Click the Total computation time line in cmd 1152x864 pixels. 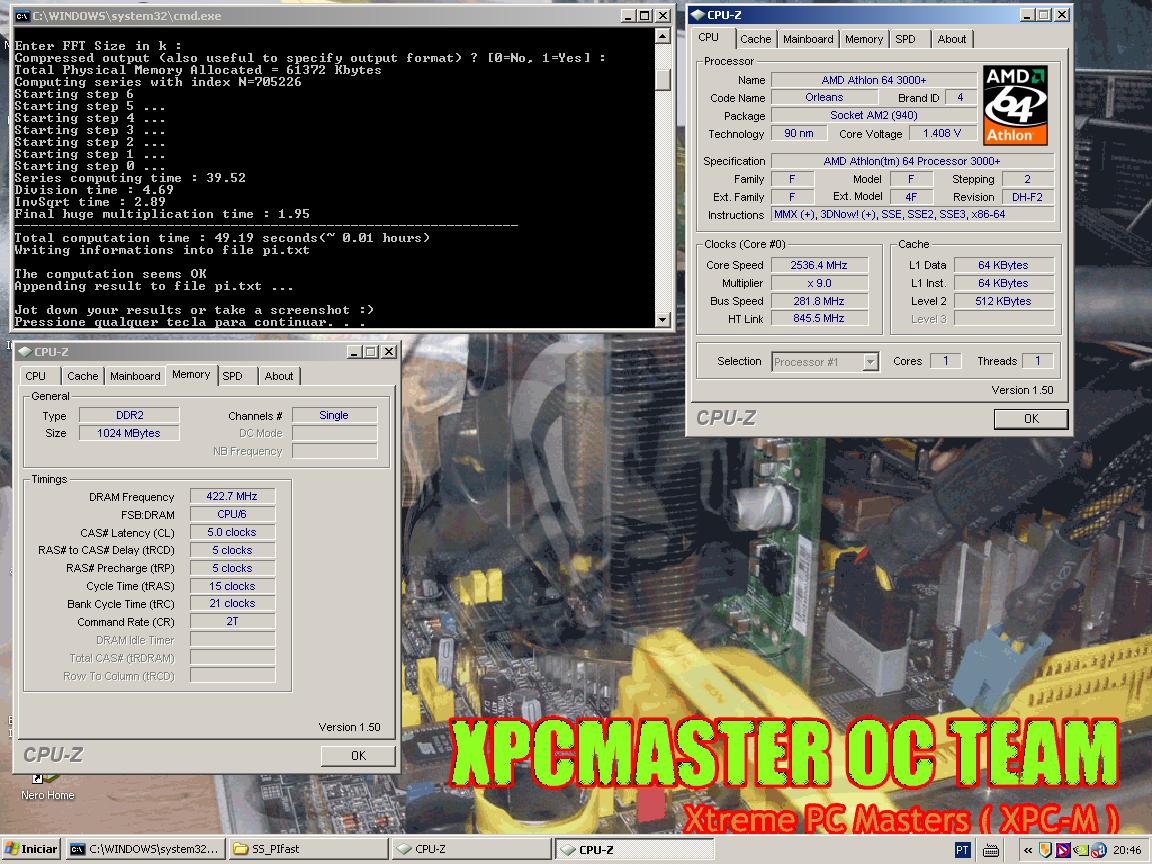[222, 238]
